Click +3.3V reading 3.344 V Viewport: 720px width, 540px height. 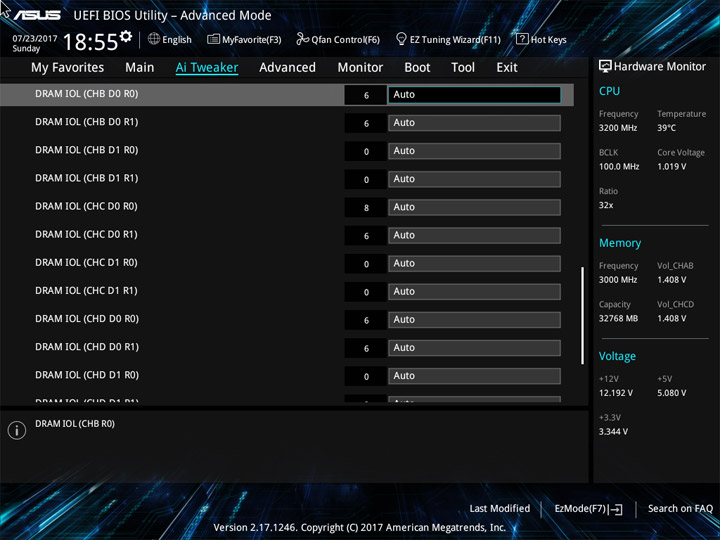tap(613, 432)
